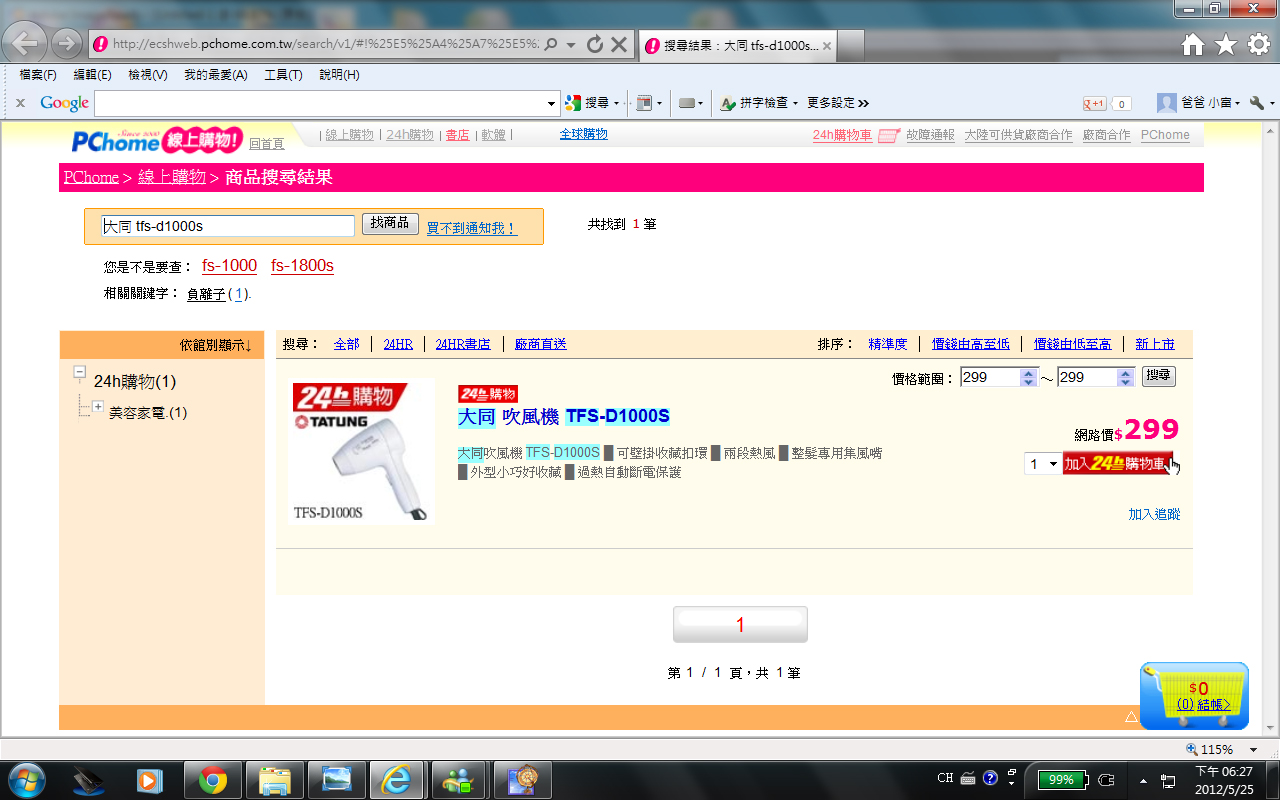Viewport: 1280px width, 800px height.
Task: Expand the 美容家電(1) tree node
Action: click(98, 406)
